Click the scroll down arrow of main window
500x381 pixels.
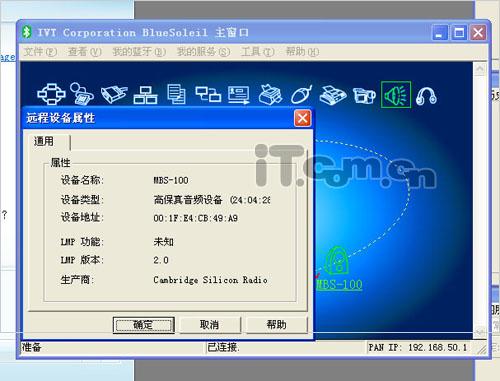click(480, 332)
